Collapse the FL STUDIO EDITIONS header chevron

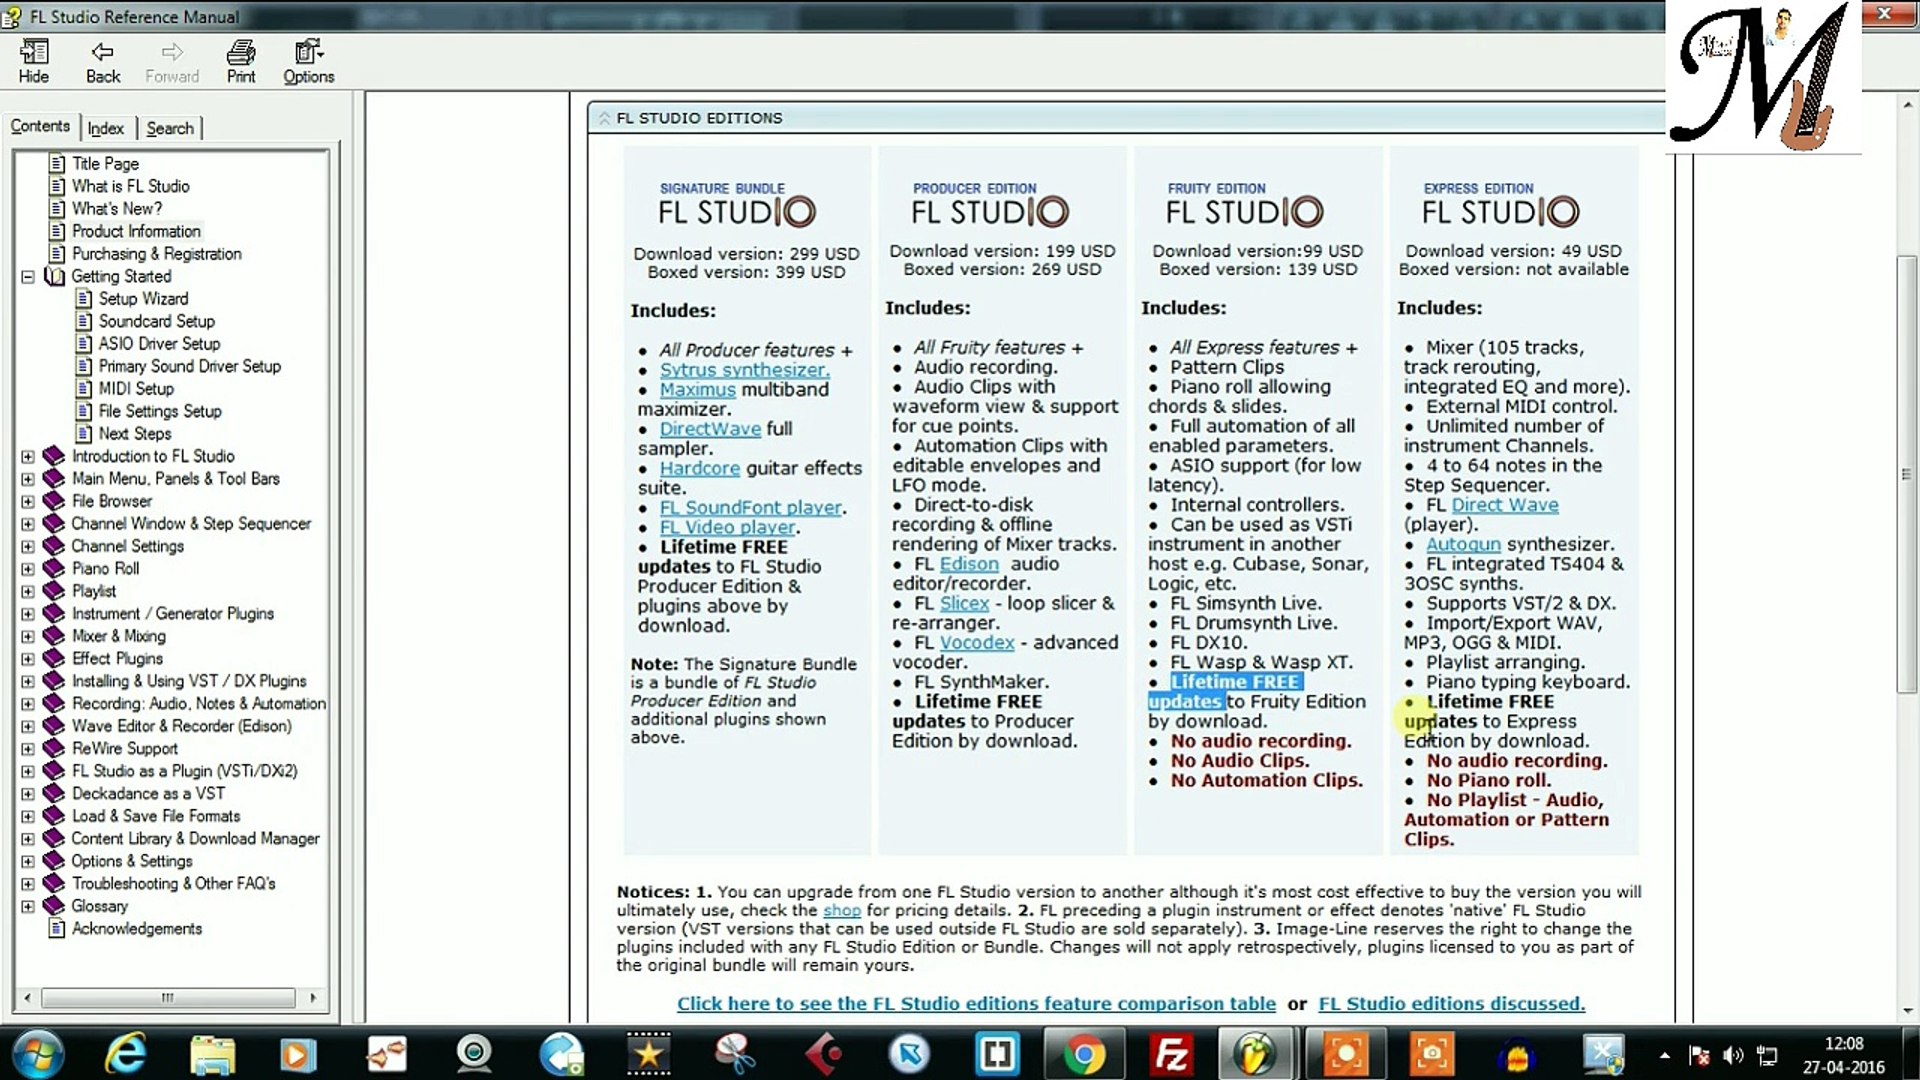[x=604, y=118]
